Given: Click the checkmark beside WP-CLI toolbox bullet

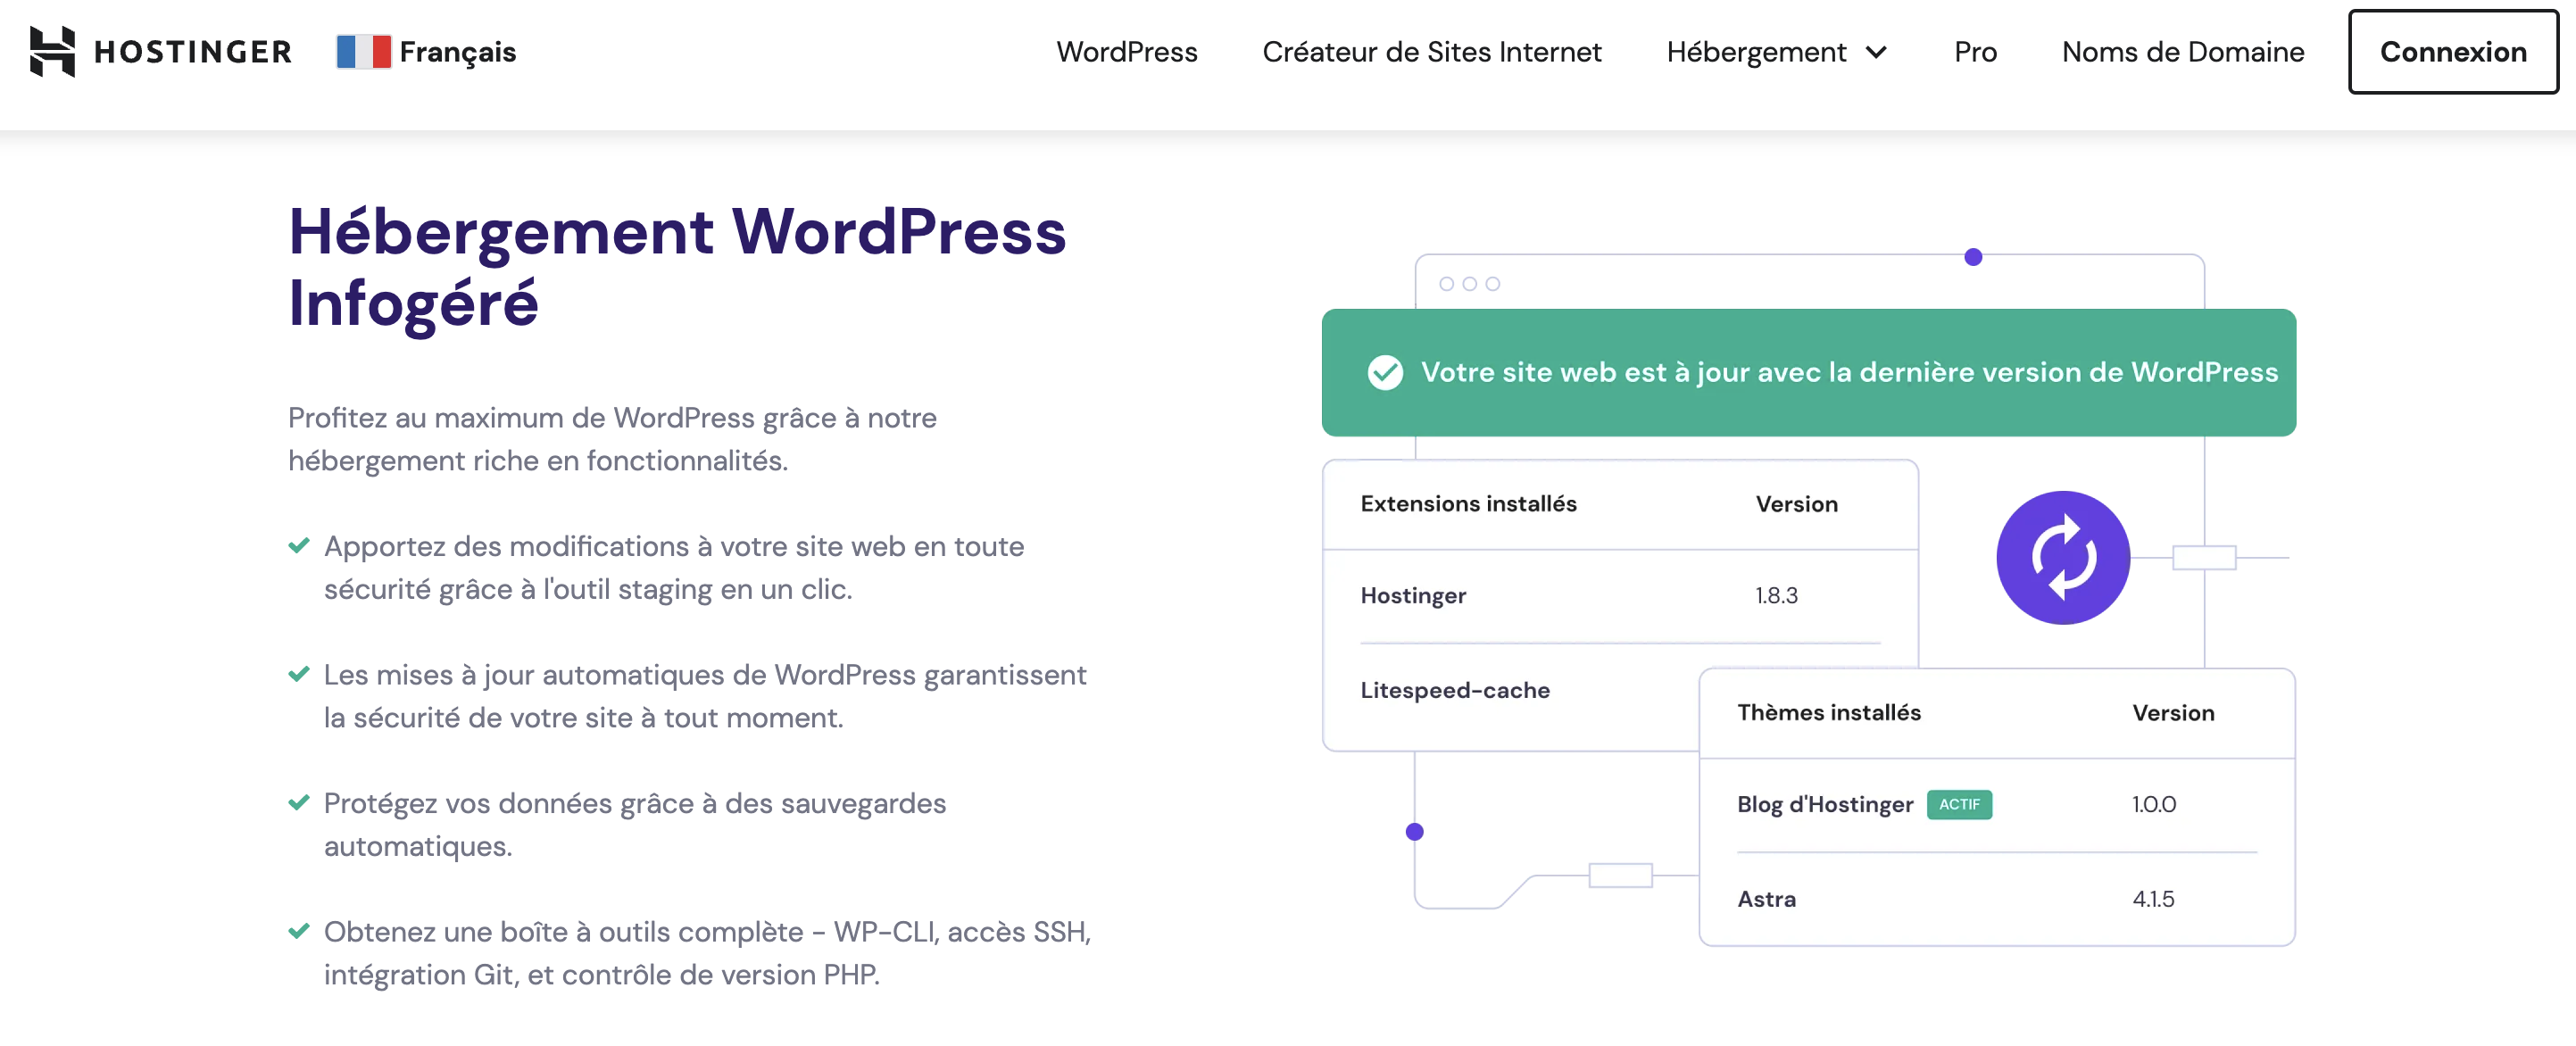Looking at the screenshot, I should (298, 932).
